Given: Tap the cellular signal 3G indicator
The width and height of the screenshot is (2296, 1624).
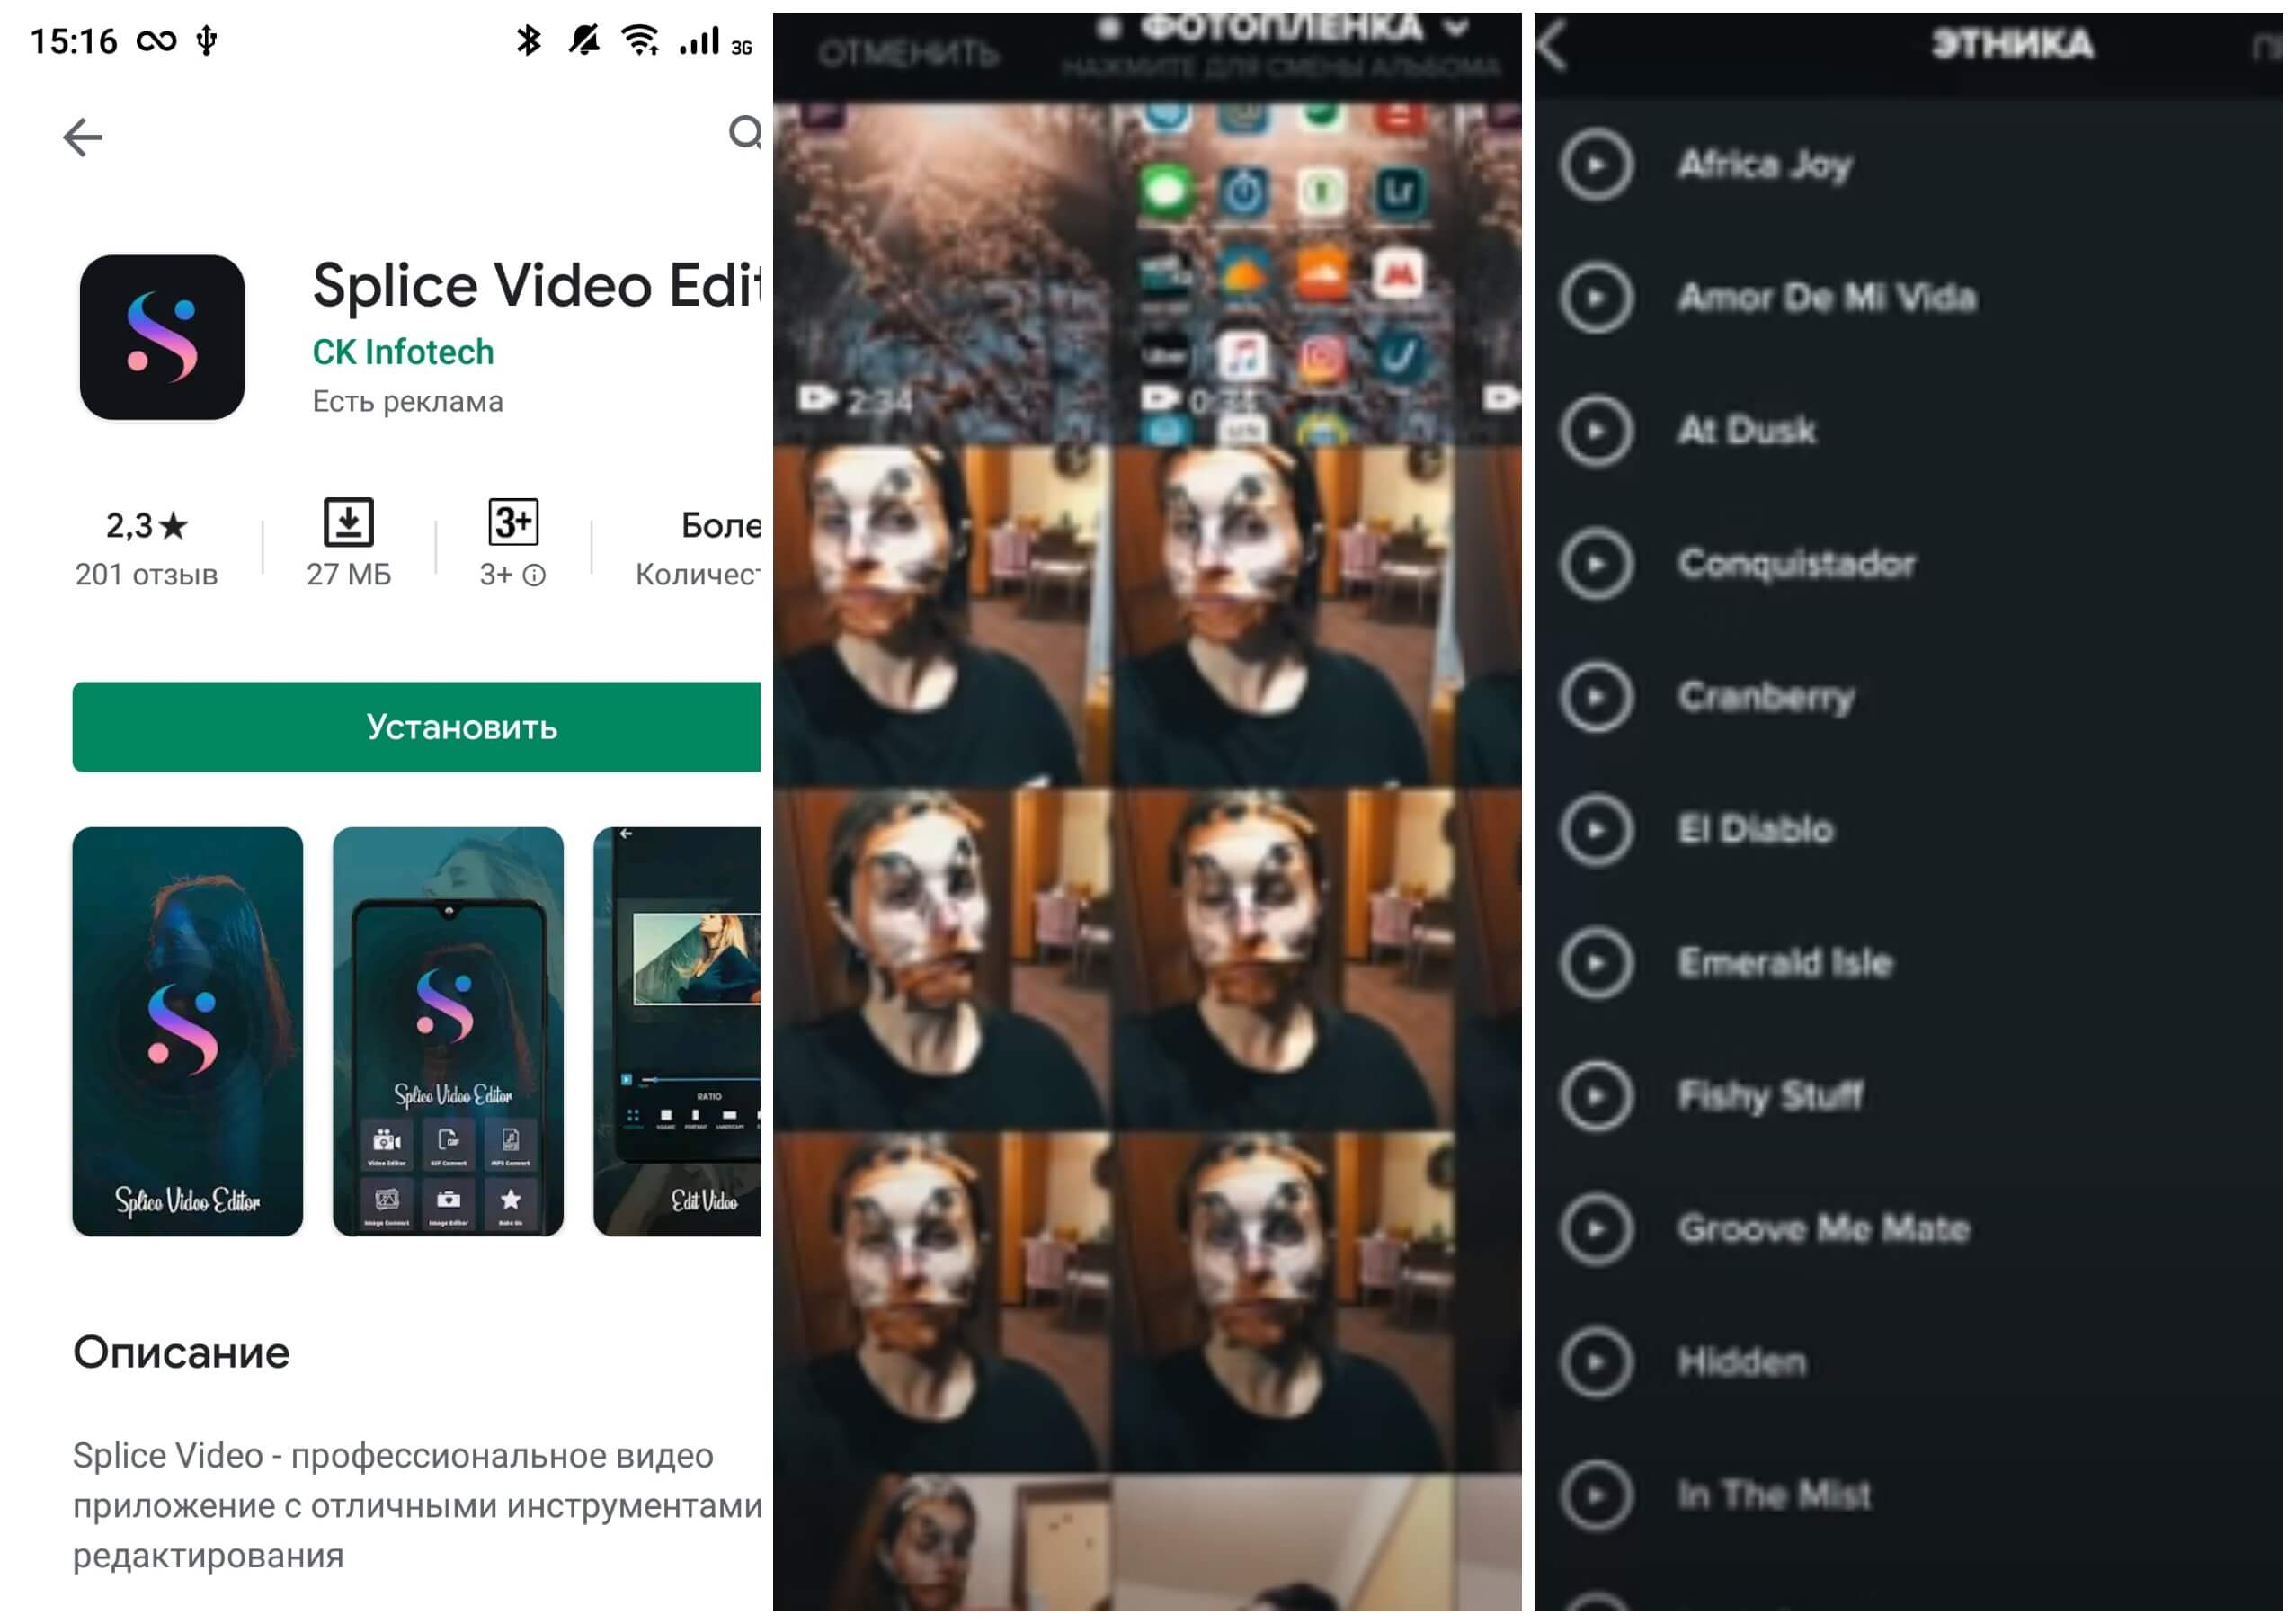Looking at the screenshot, I should pyautogui.click(x=715, y=42).
